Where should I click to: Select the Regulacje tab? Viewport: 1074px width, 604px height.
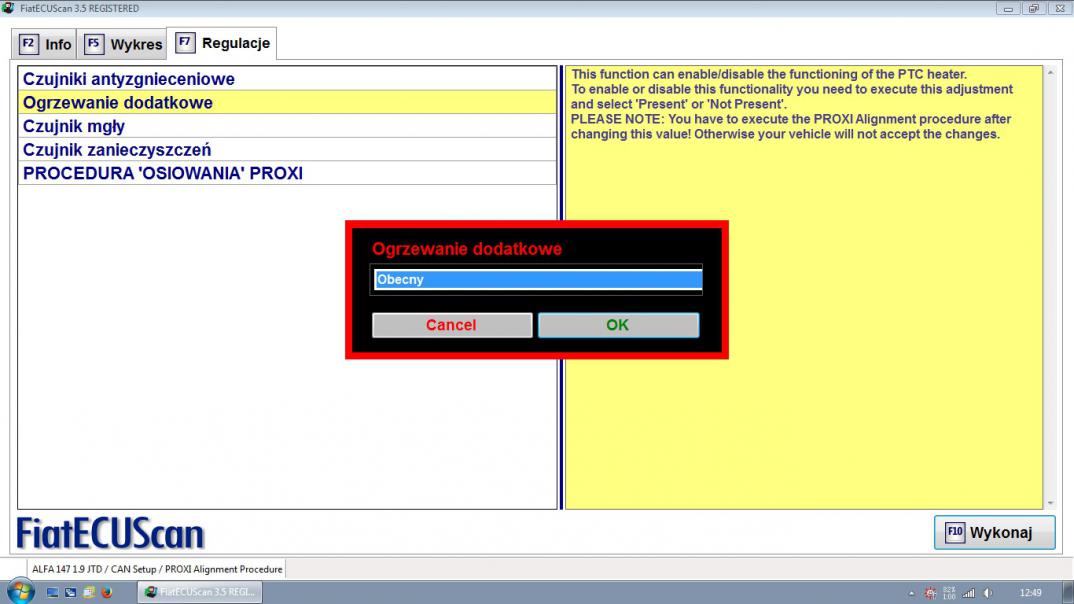223,43
